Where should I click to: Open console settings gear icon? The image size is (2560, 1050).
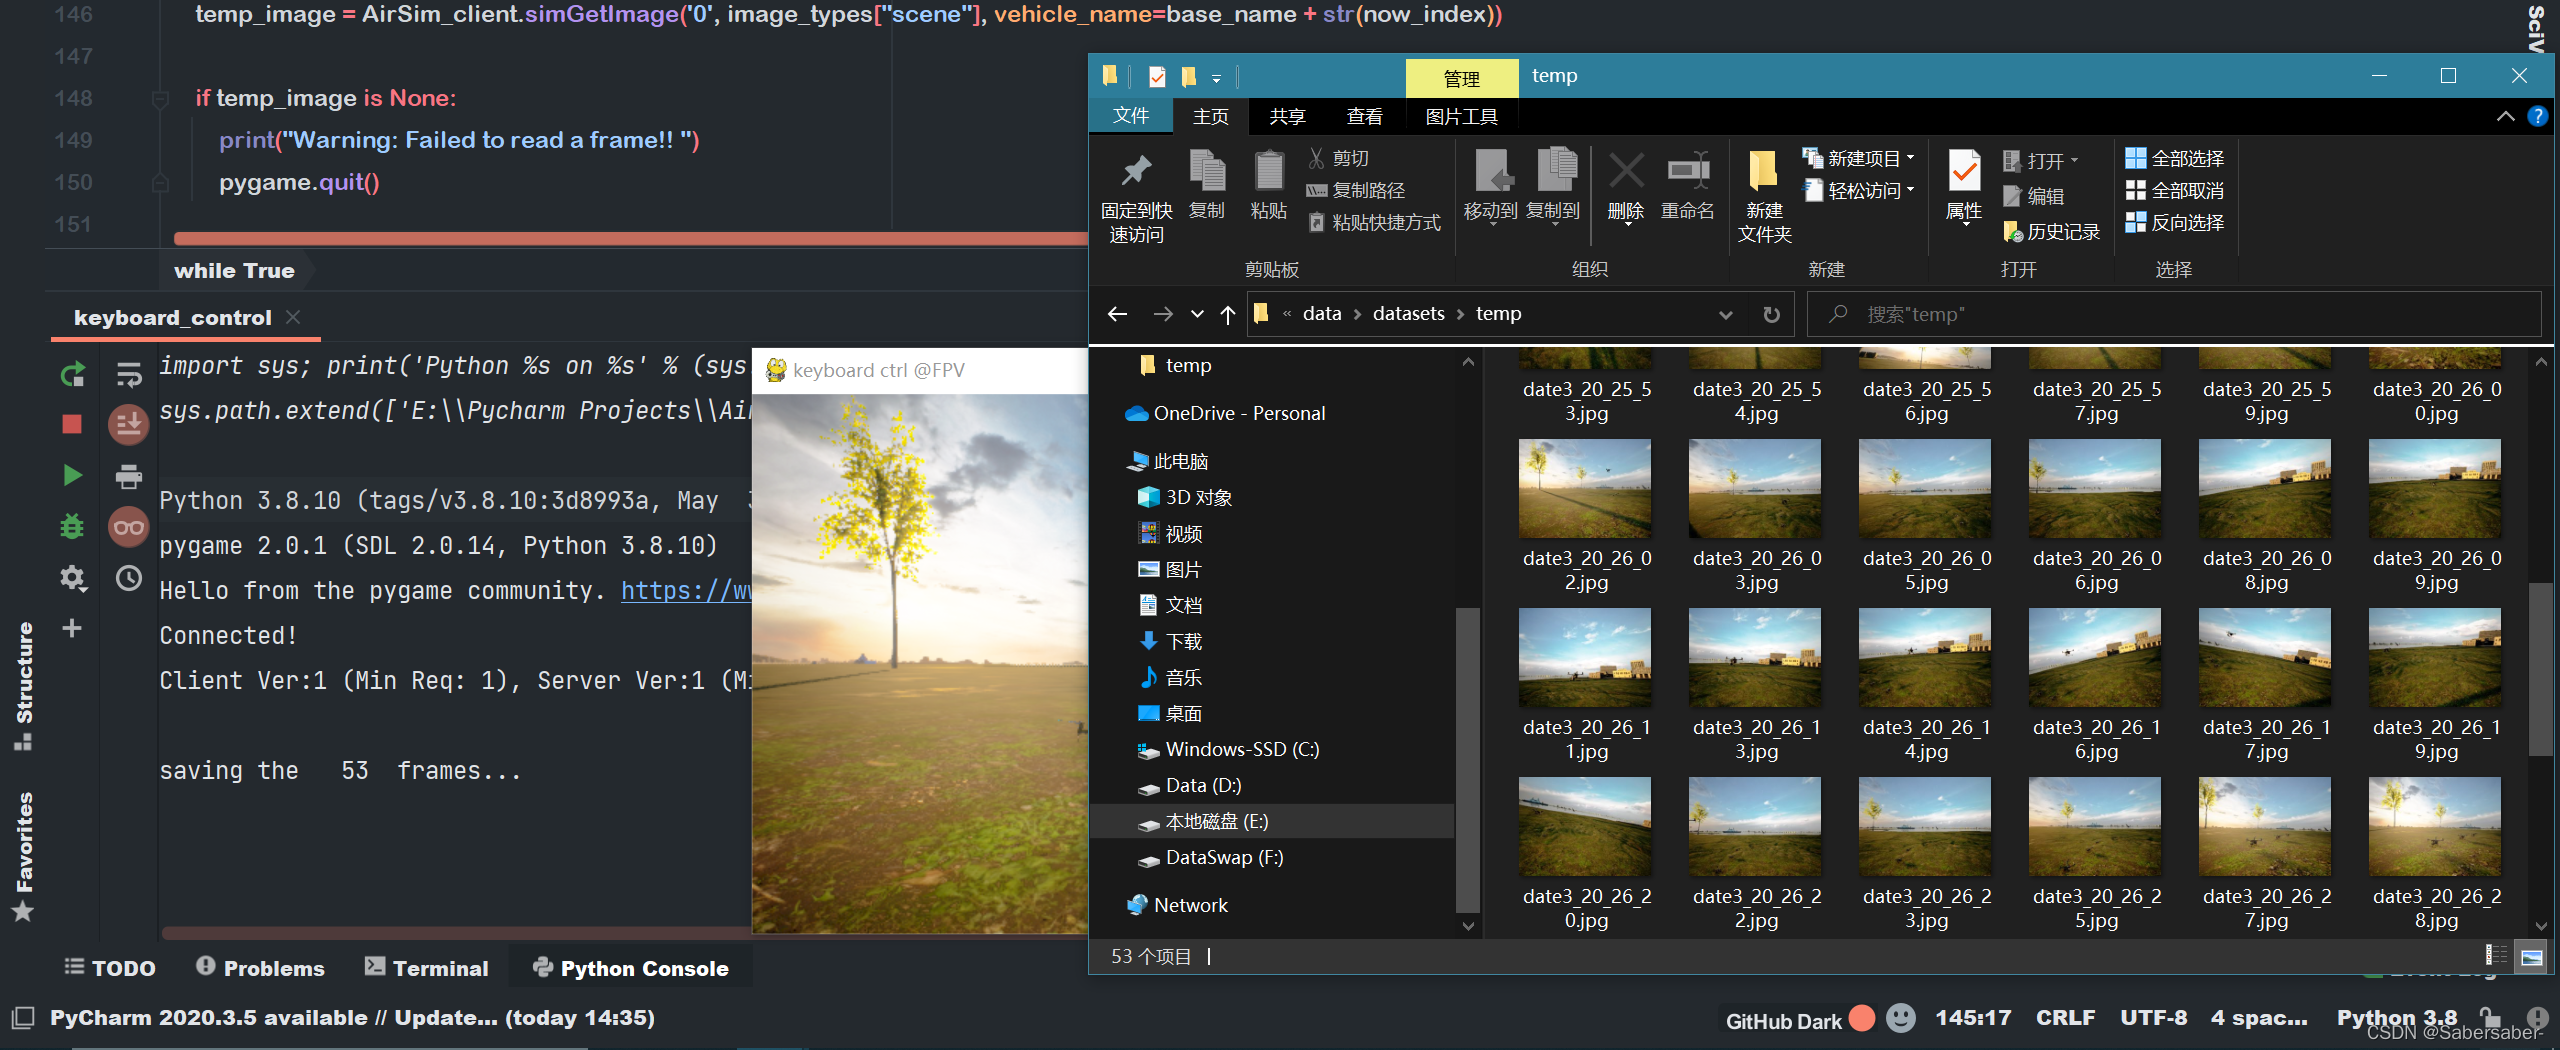click(x=73, y=578)
